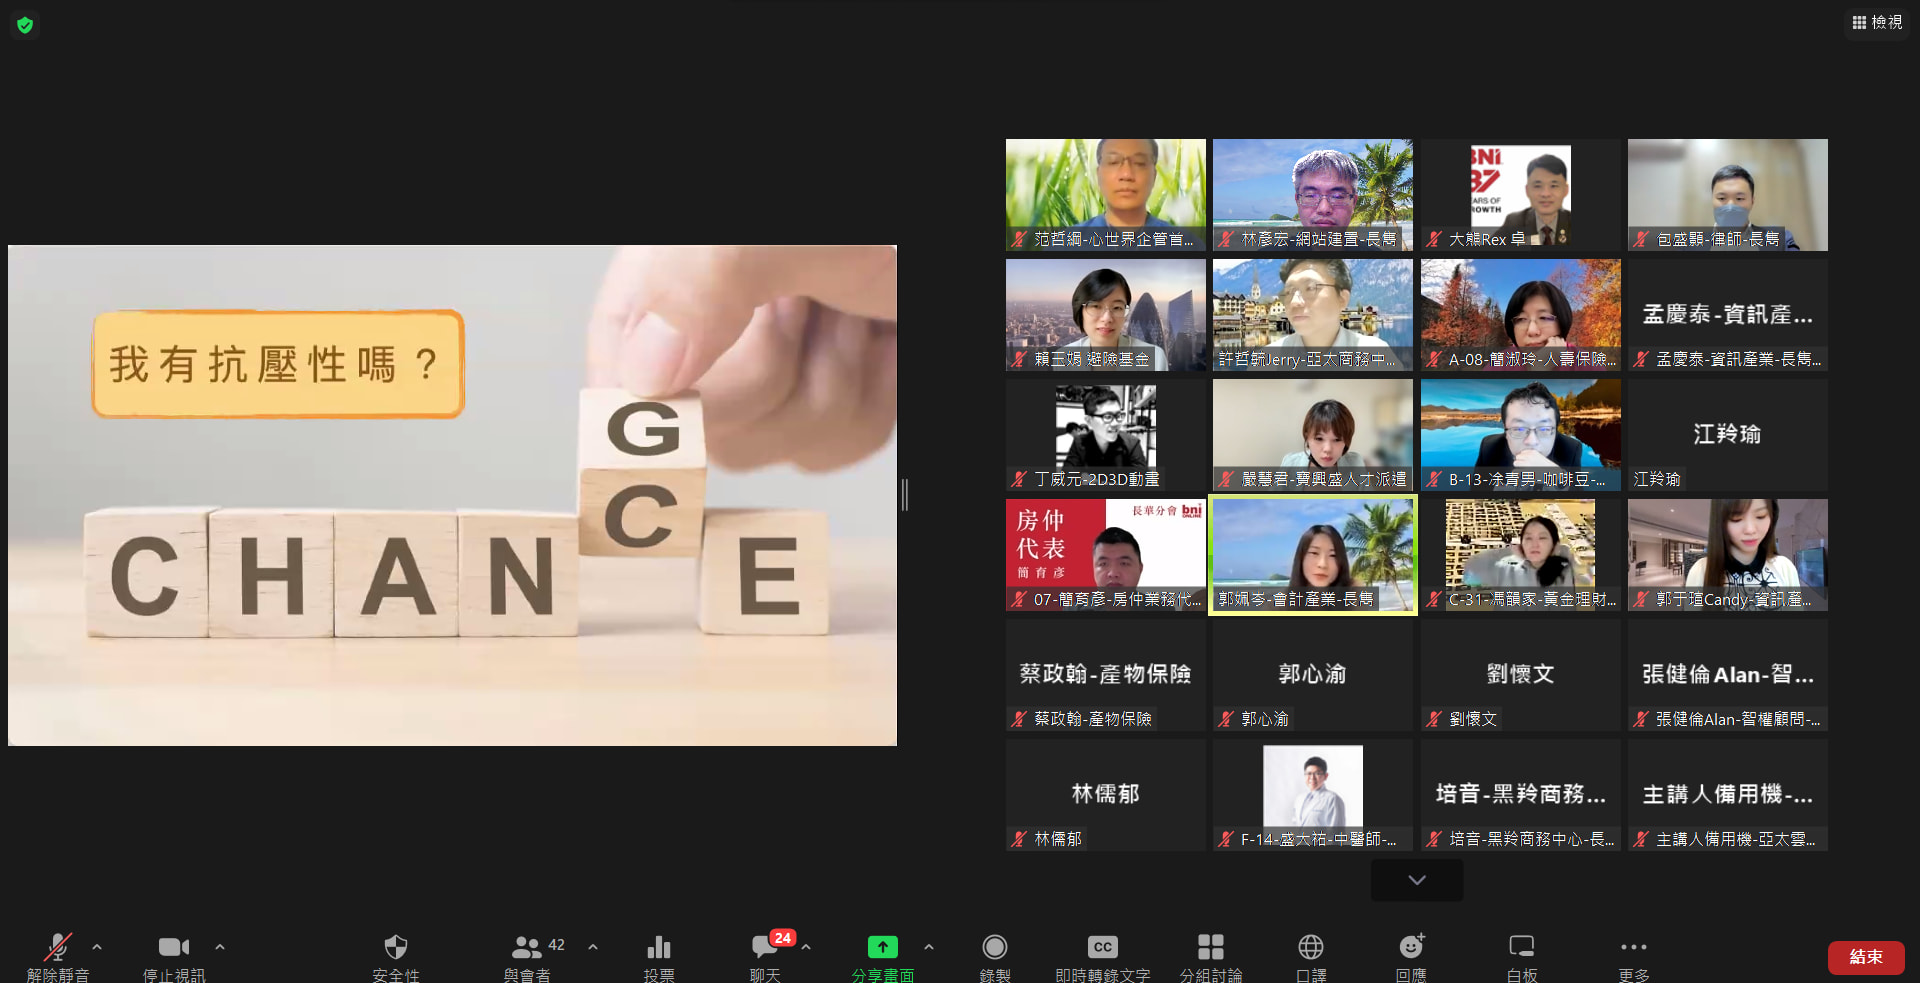The image size is (1920, 983).
Task: Expand audio options arrow beside microphone
Action: coord(97,946)
